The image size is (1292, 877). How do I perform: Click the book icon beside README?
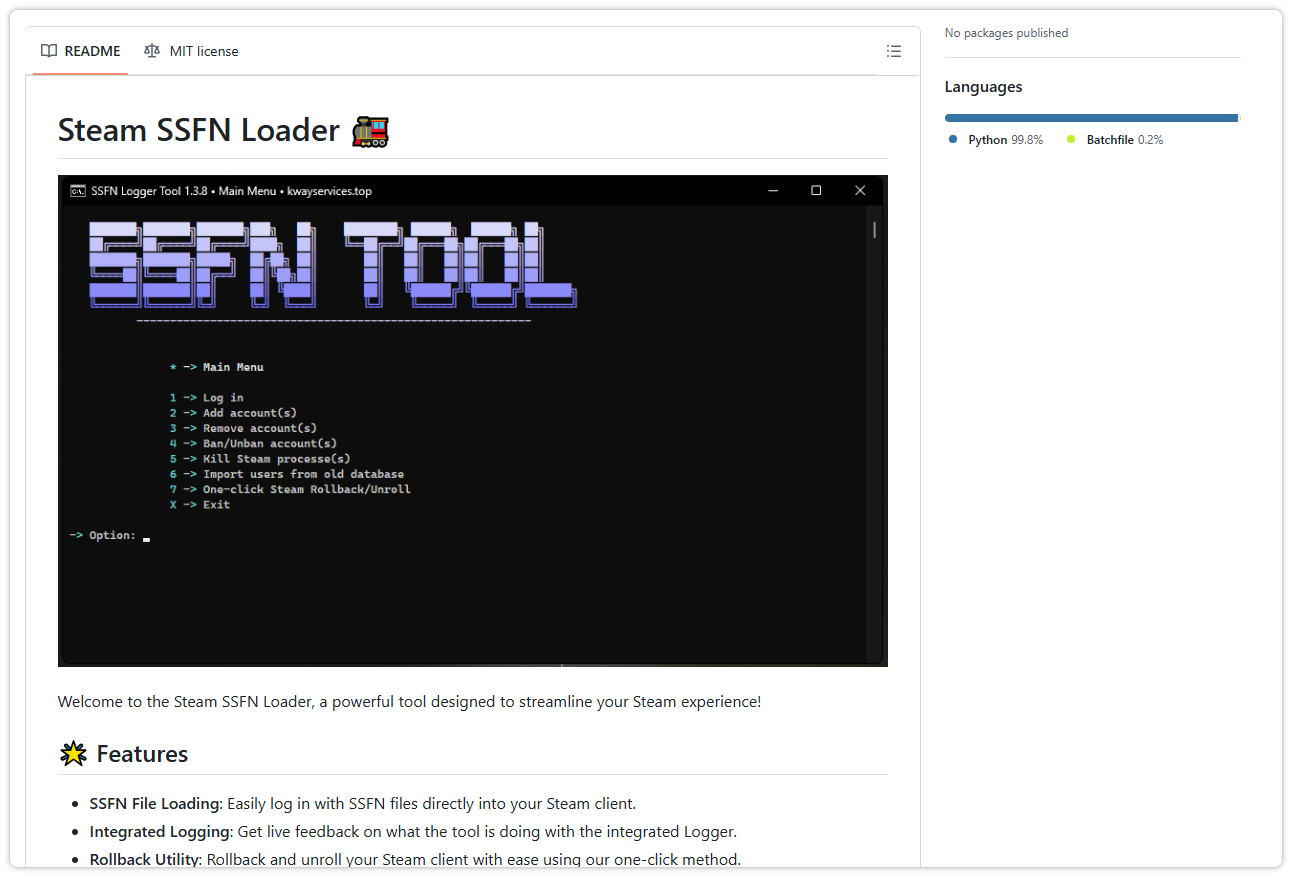(48, 51)
